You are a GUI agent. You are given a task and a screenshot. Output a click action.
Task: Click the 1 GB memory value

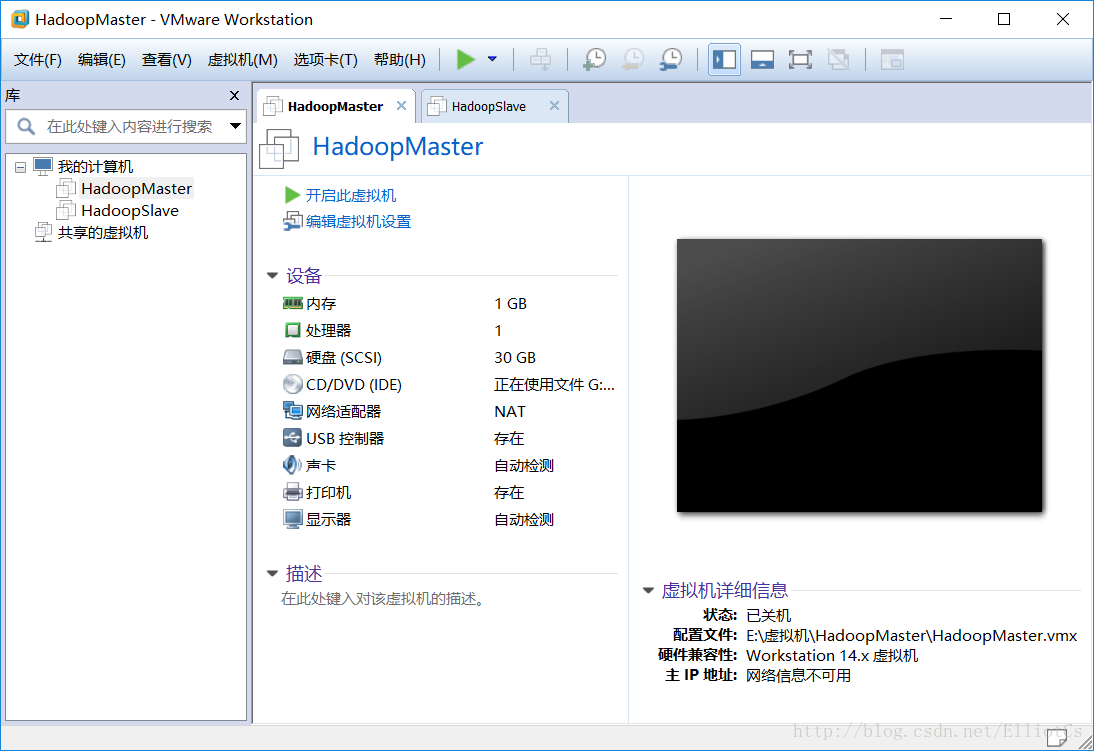[x=510, y=304]
